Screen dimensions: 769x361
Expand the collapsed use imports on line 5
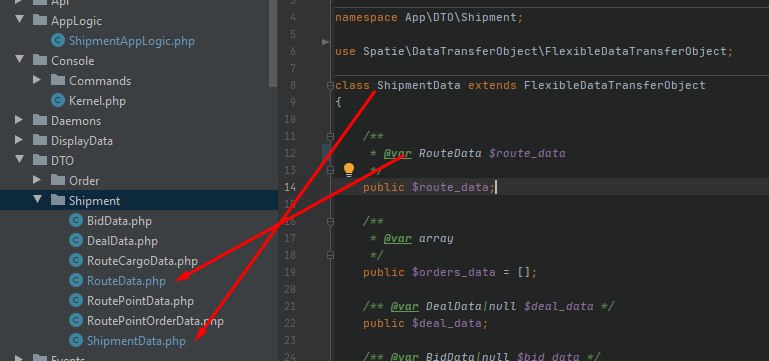[325, 42]
